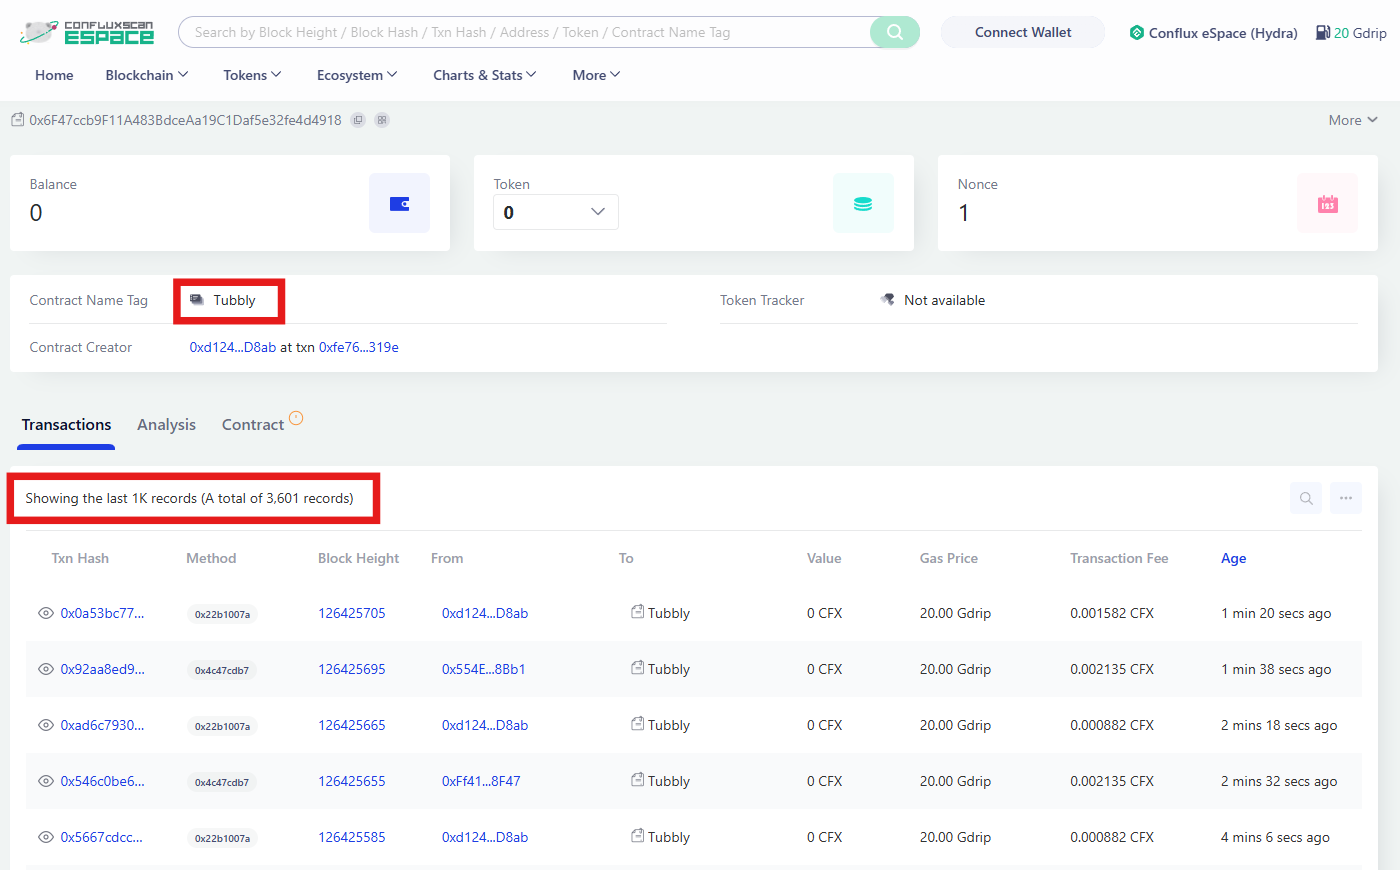This screenshot has width=1400, height=870.
Task: Sort by the Age column header
Action: point(1234,558)
